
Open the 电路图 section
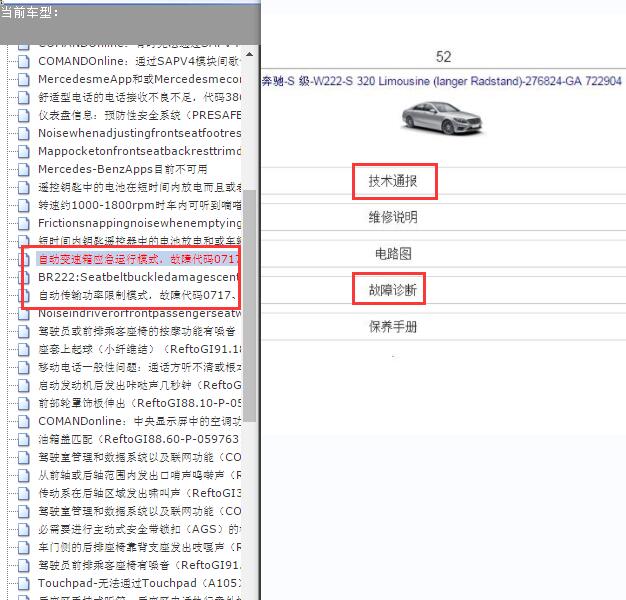(x=393, y=253)
